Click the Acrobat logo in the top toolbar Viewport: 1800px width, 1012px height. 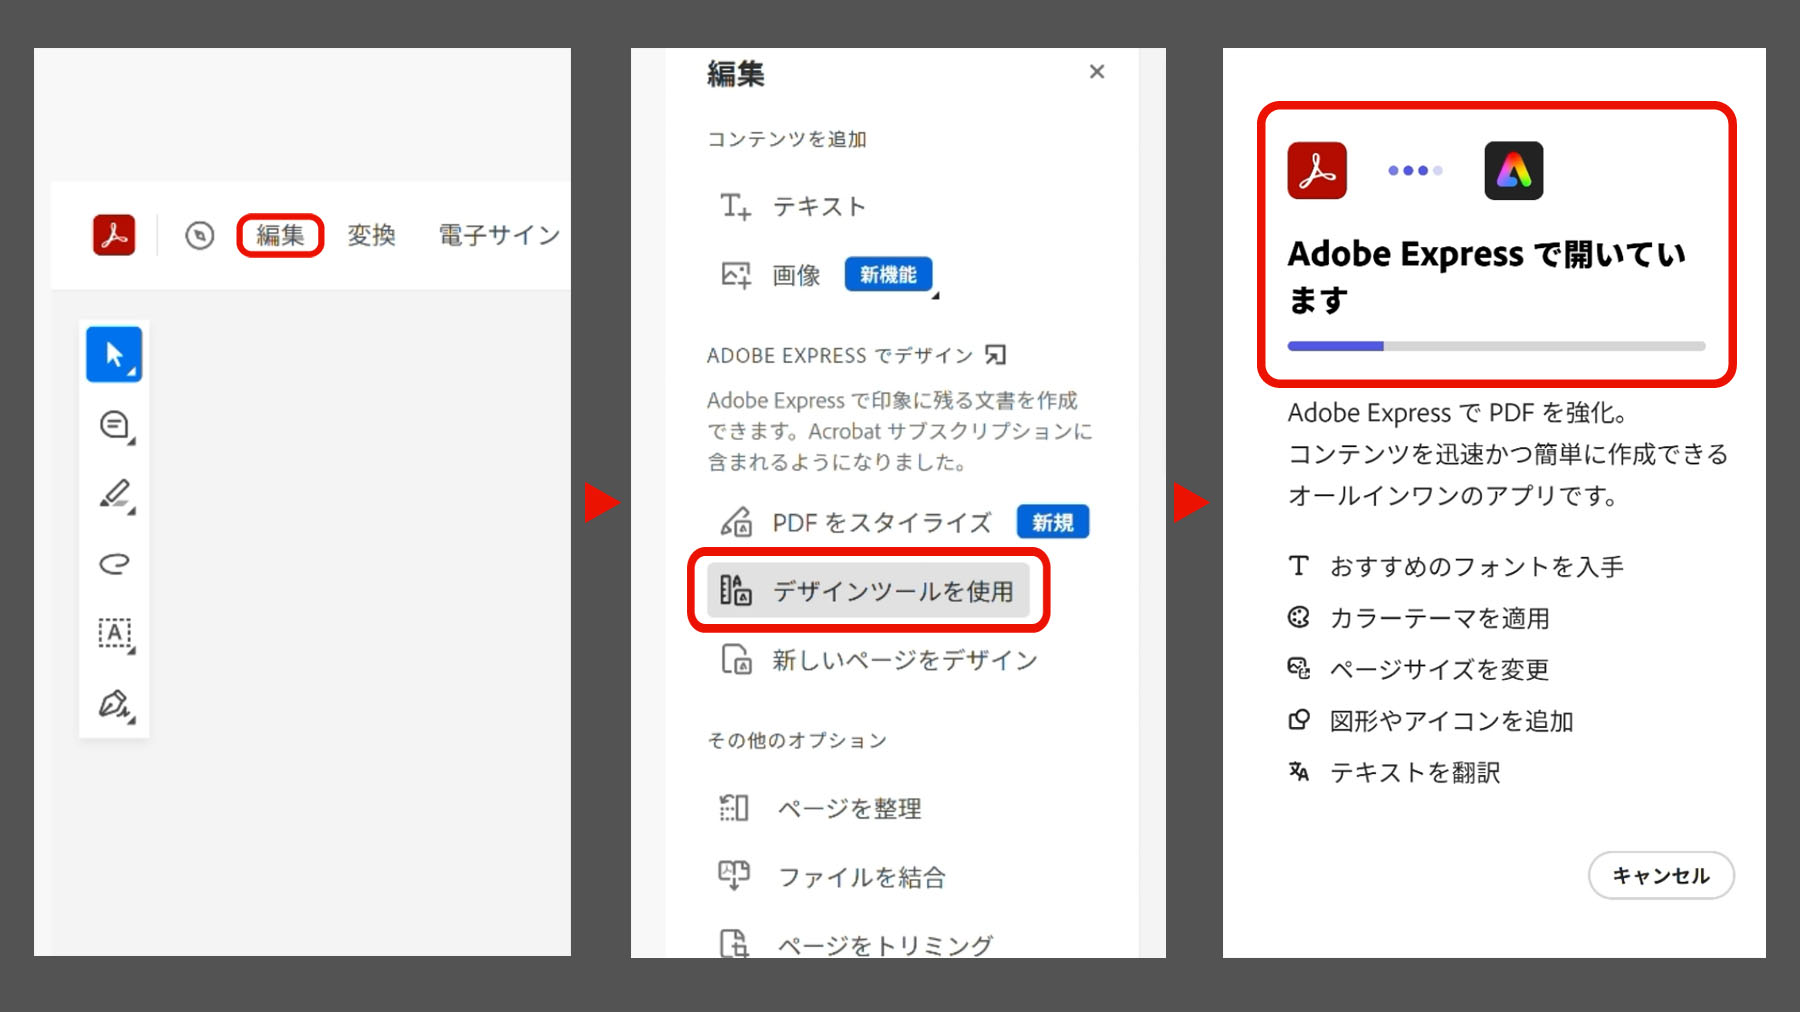point(114,235)
